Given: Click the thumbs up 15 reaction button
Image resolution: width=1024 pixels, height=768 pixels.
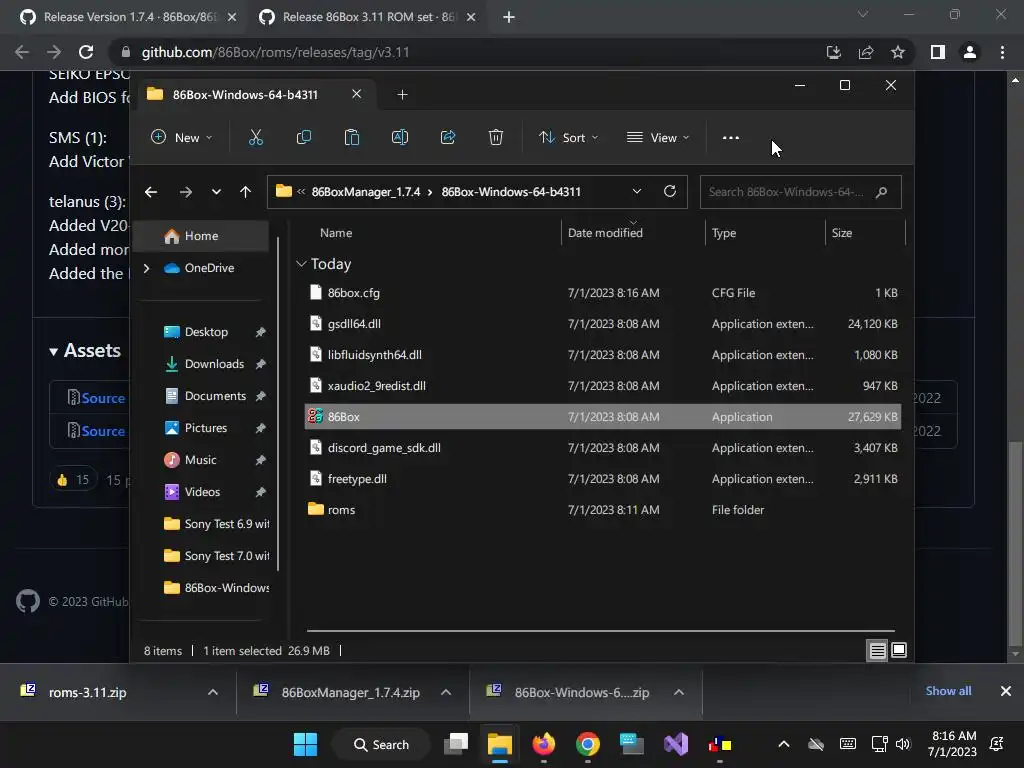Looking at the screenshot, I should click(73, 480).
